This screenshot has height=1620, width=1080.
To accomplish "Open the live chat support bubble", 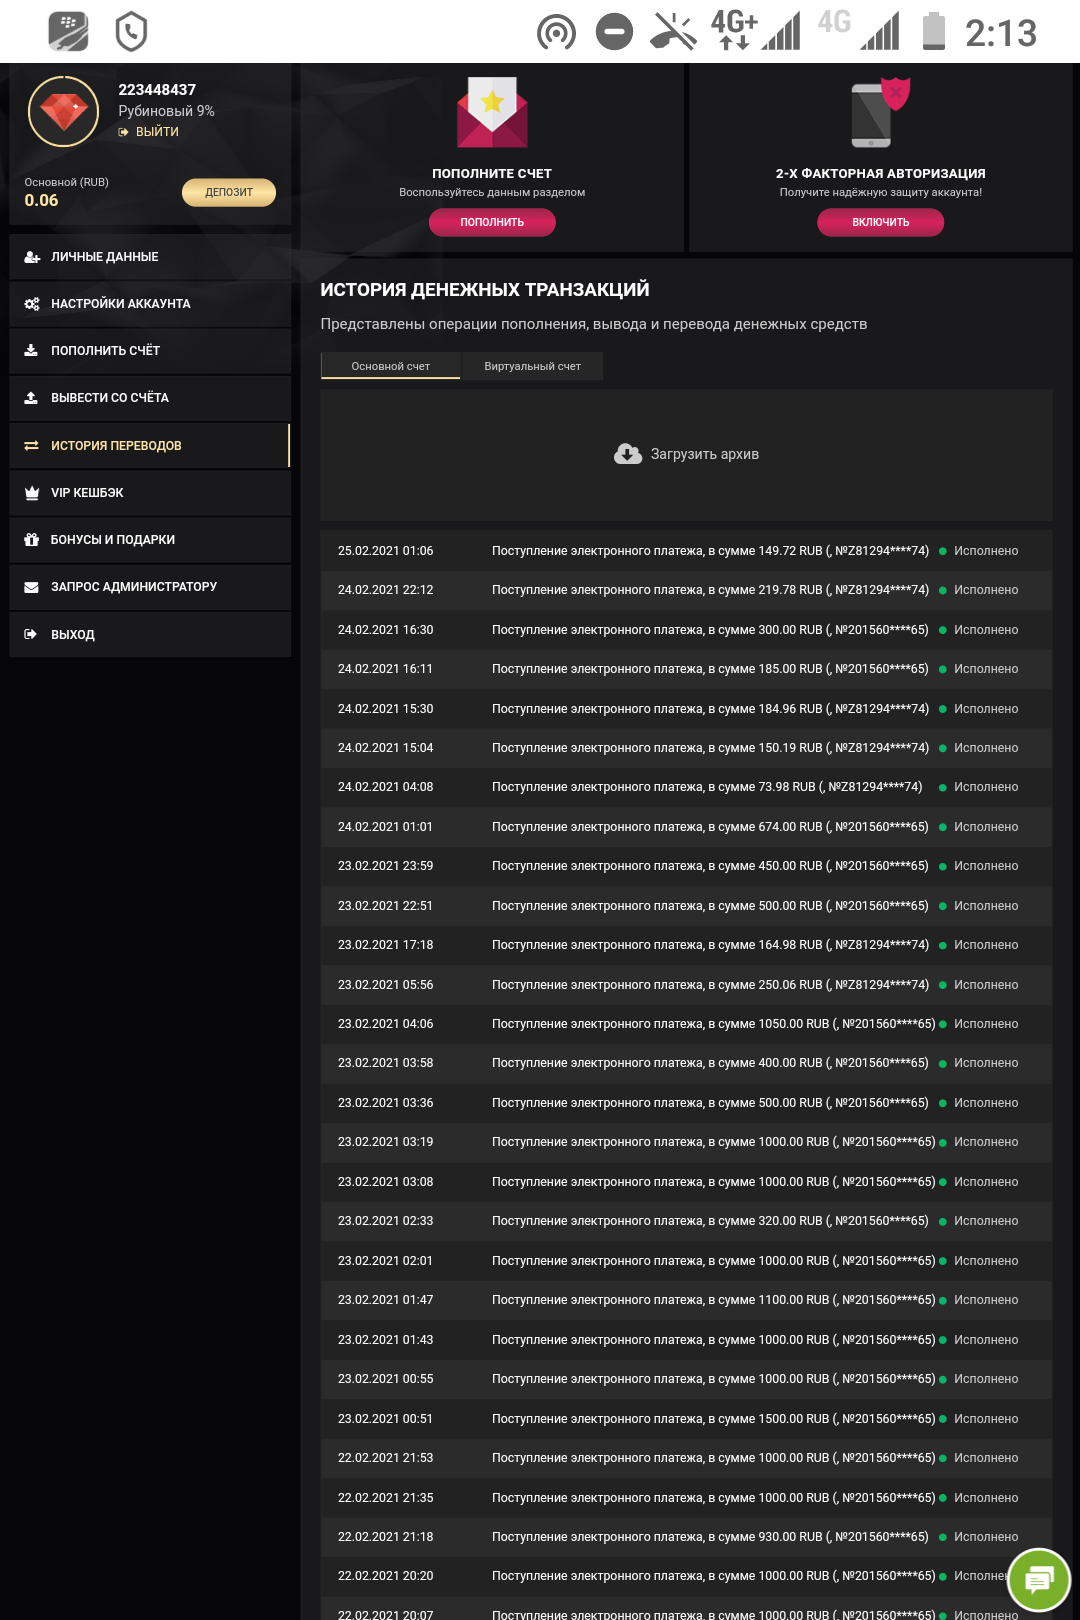I will click(1039, 1579).
